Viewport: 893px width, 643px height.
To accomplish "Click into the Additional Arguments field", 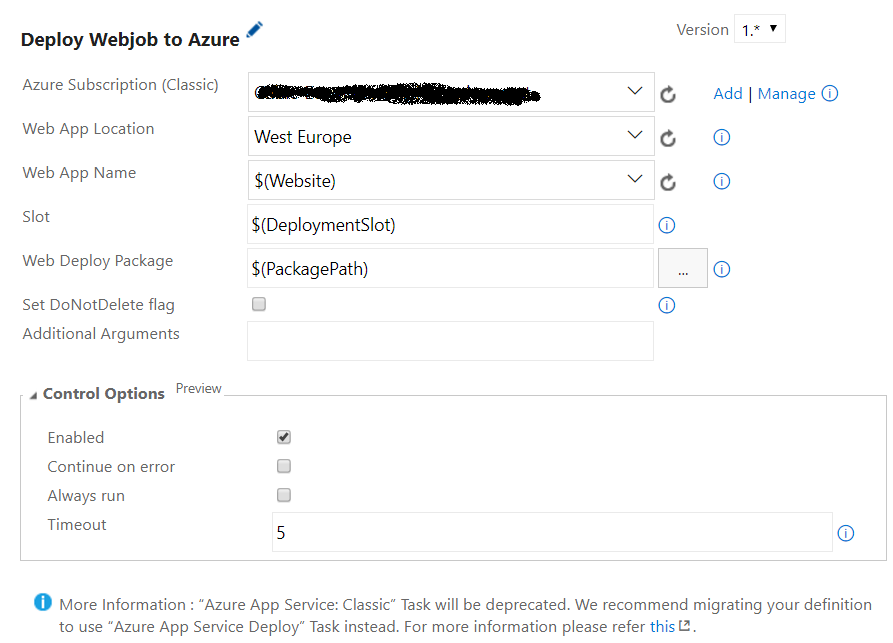I will [x=450, y=341].
